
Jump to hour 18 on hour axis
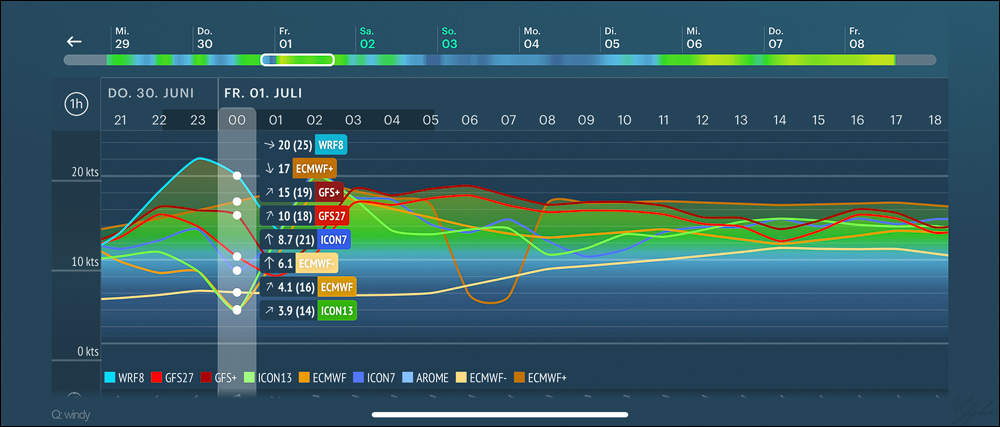point(934,120)
